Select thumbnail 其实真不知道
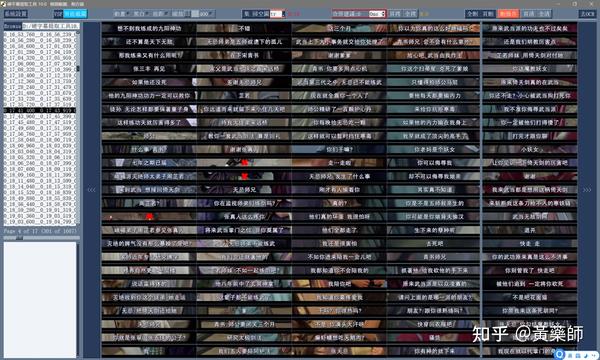 coord(434,190)
